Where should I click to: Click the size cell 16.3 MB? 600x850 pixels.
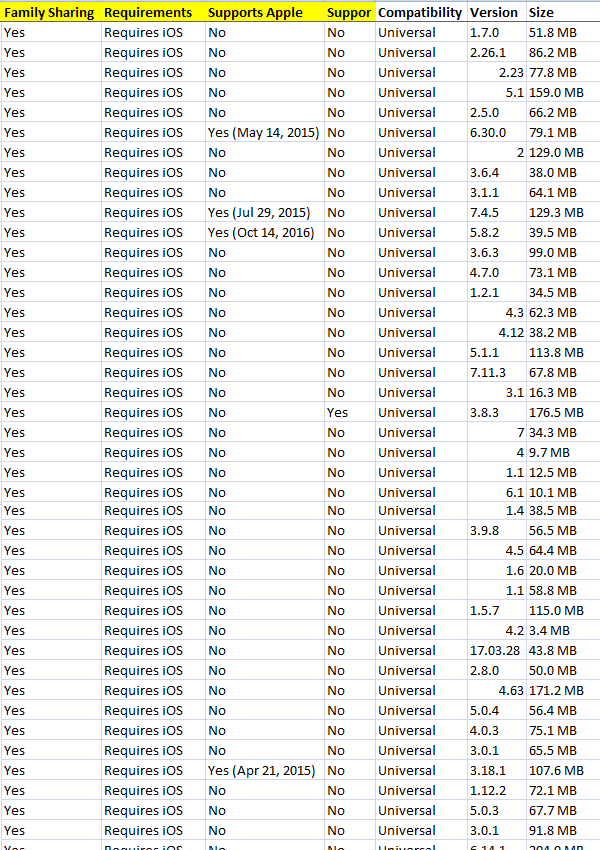click(x=563, y=392)
